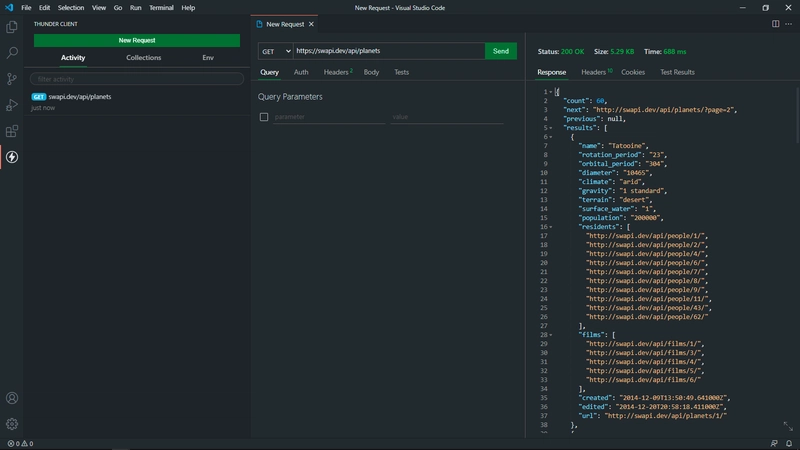
Task: Click the green New Request button
Action: point(137,40)
